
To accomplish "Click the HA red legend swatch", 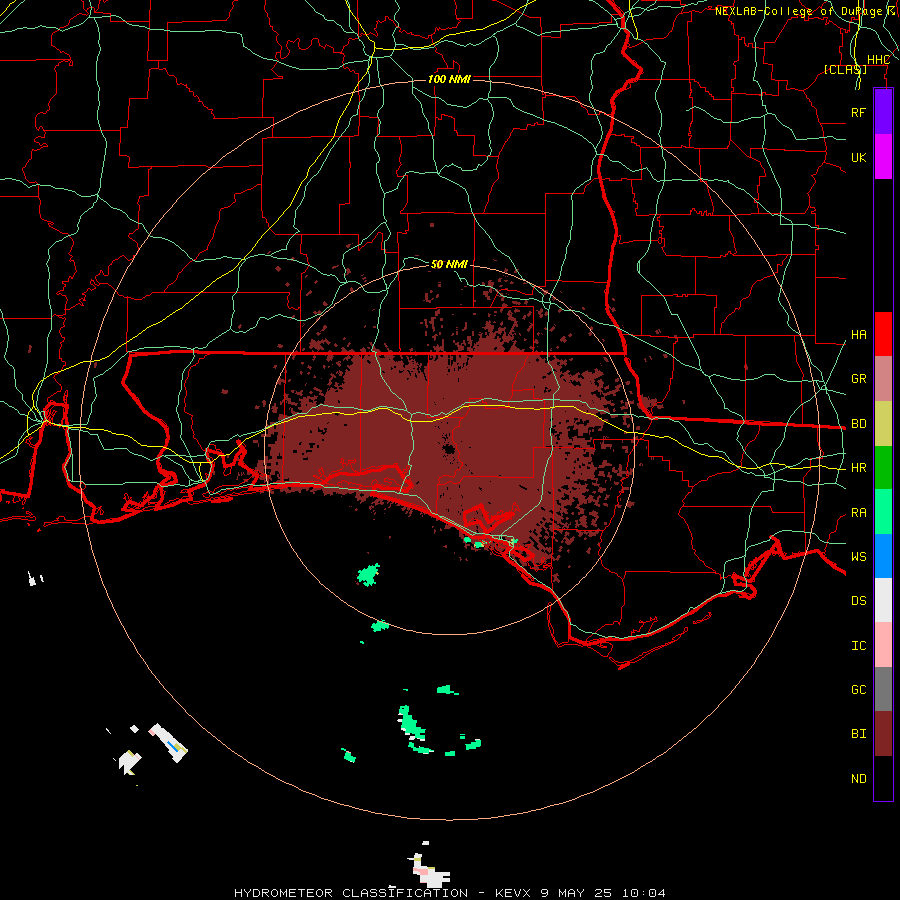I will tap(883, 334).
